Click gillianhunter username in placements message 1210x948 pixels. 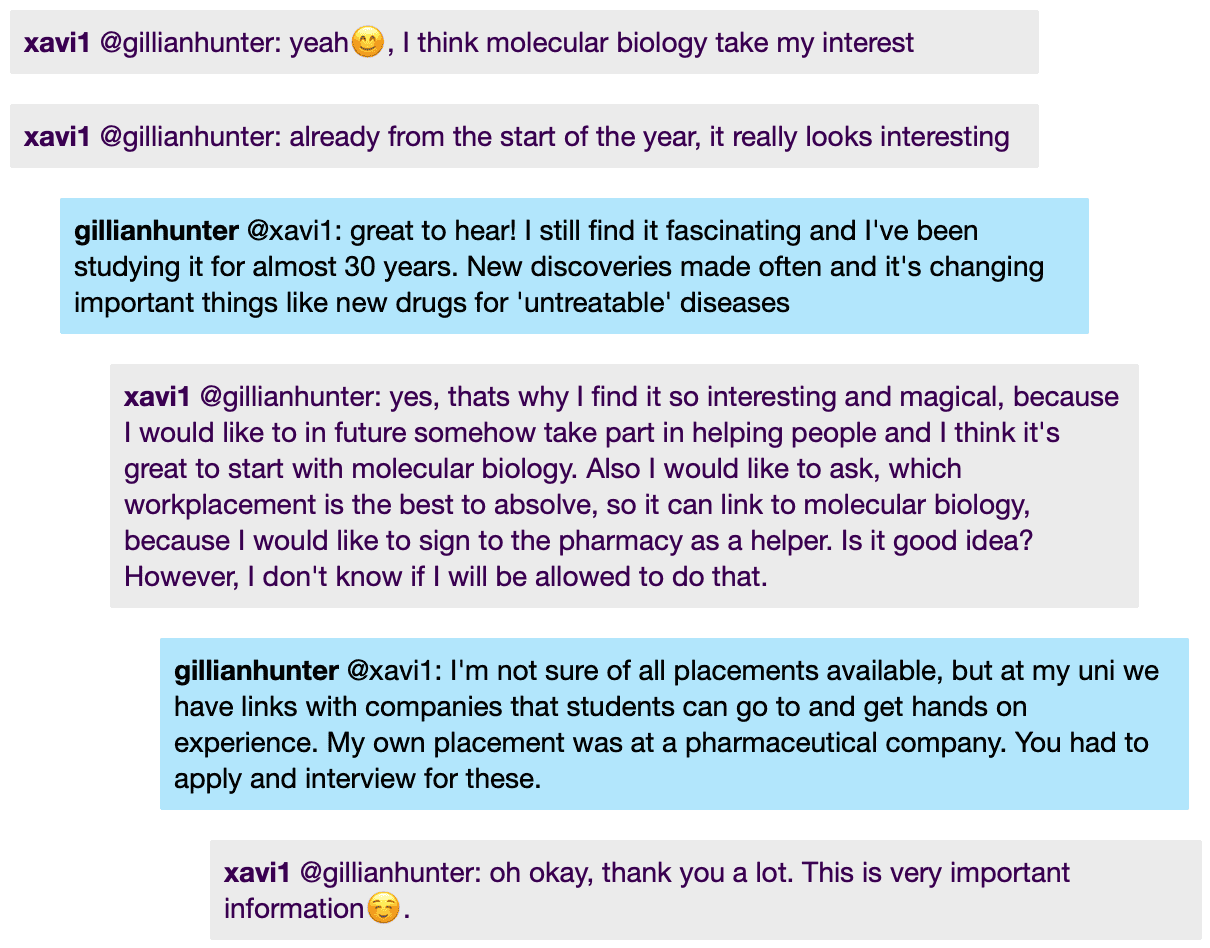pyautogui.click(x=256, y=670)
